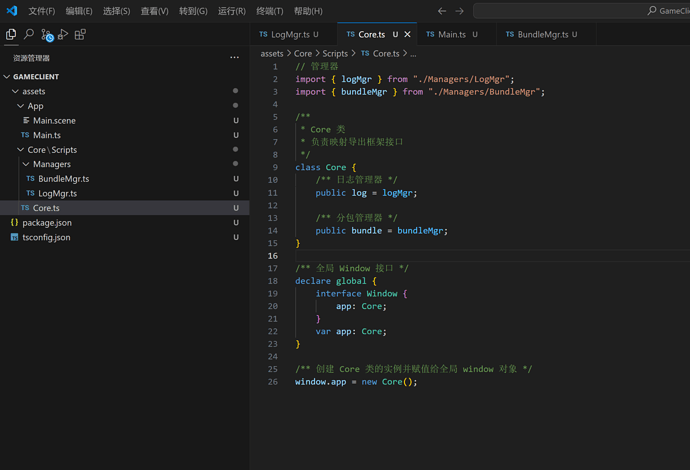Click the navigate forward arrow

459,11
